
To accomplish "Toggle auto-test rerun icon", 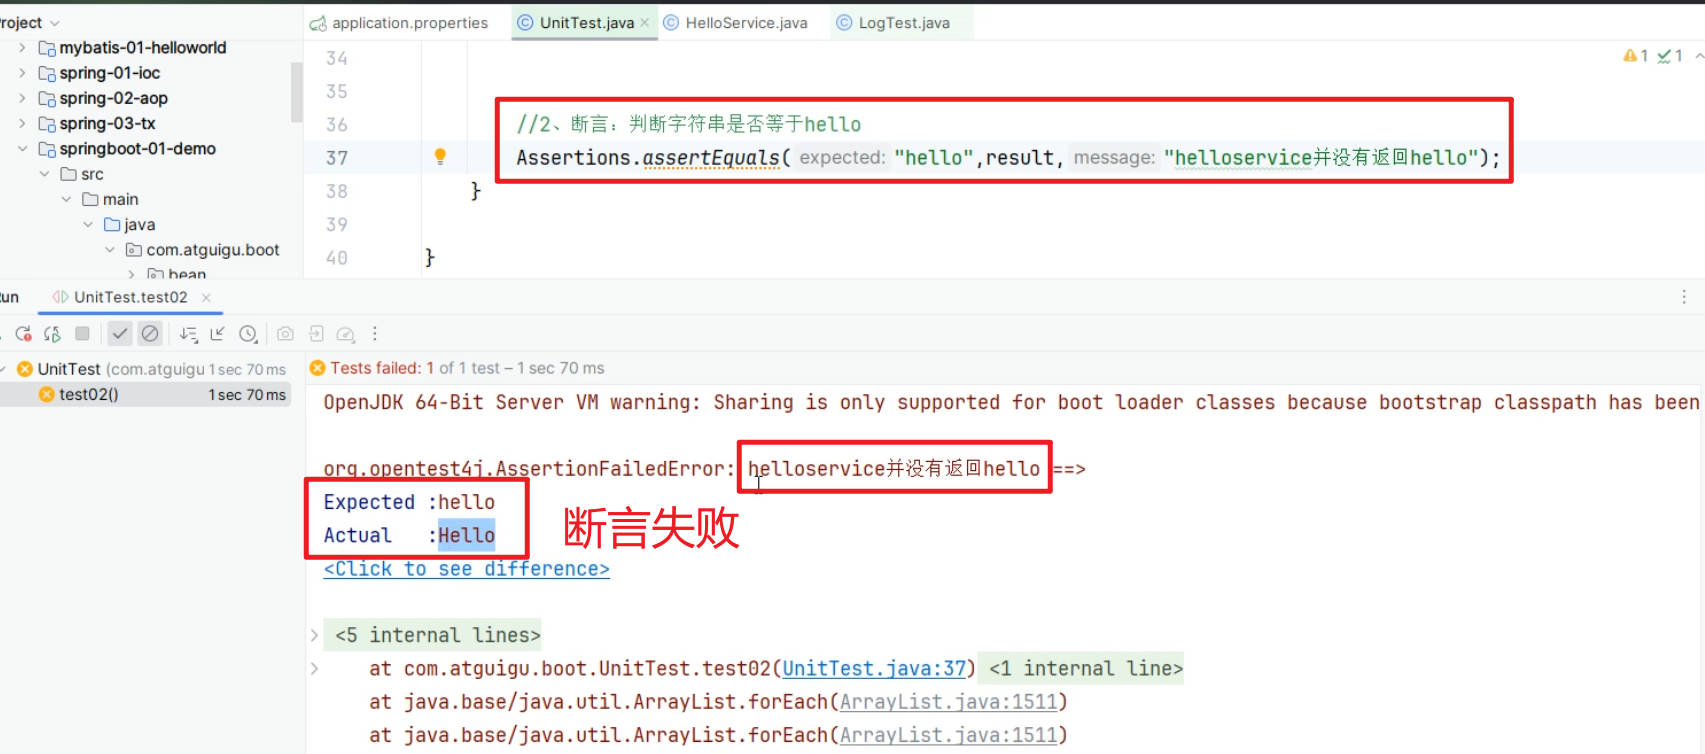I will [x=52, y=334].
